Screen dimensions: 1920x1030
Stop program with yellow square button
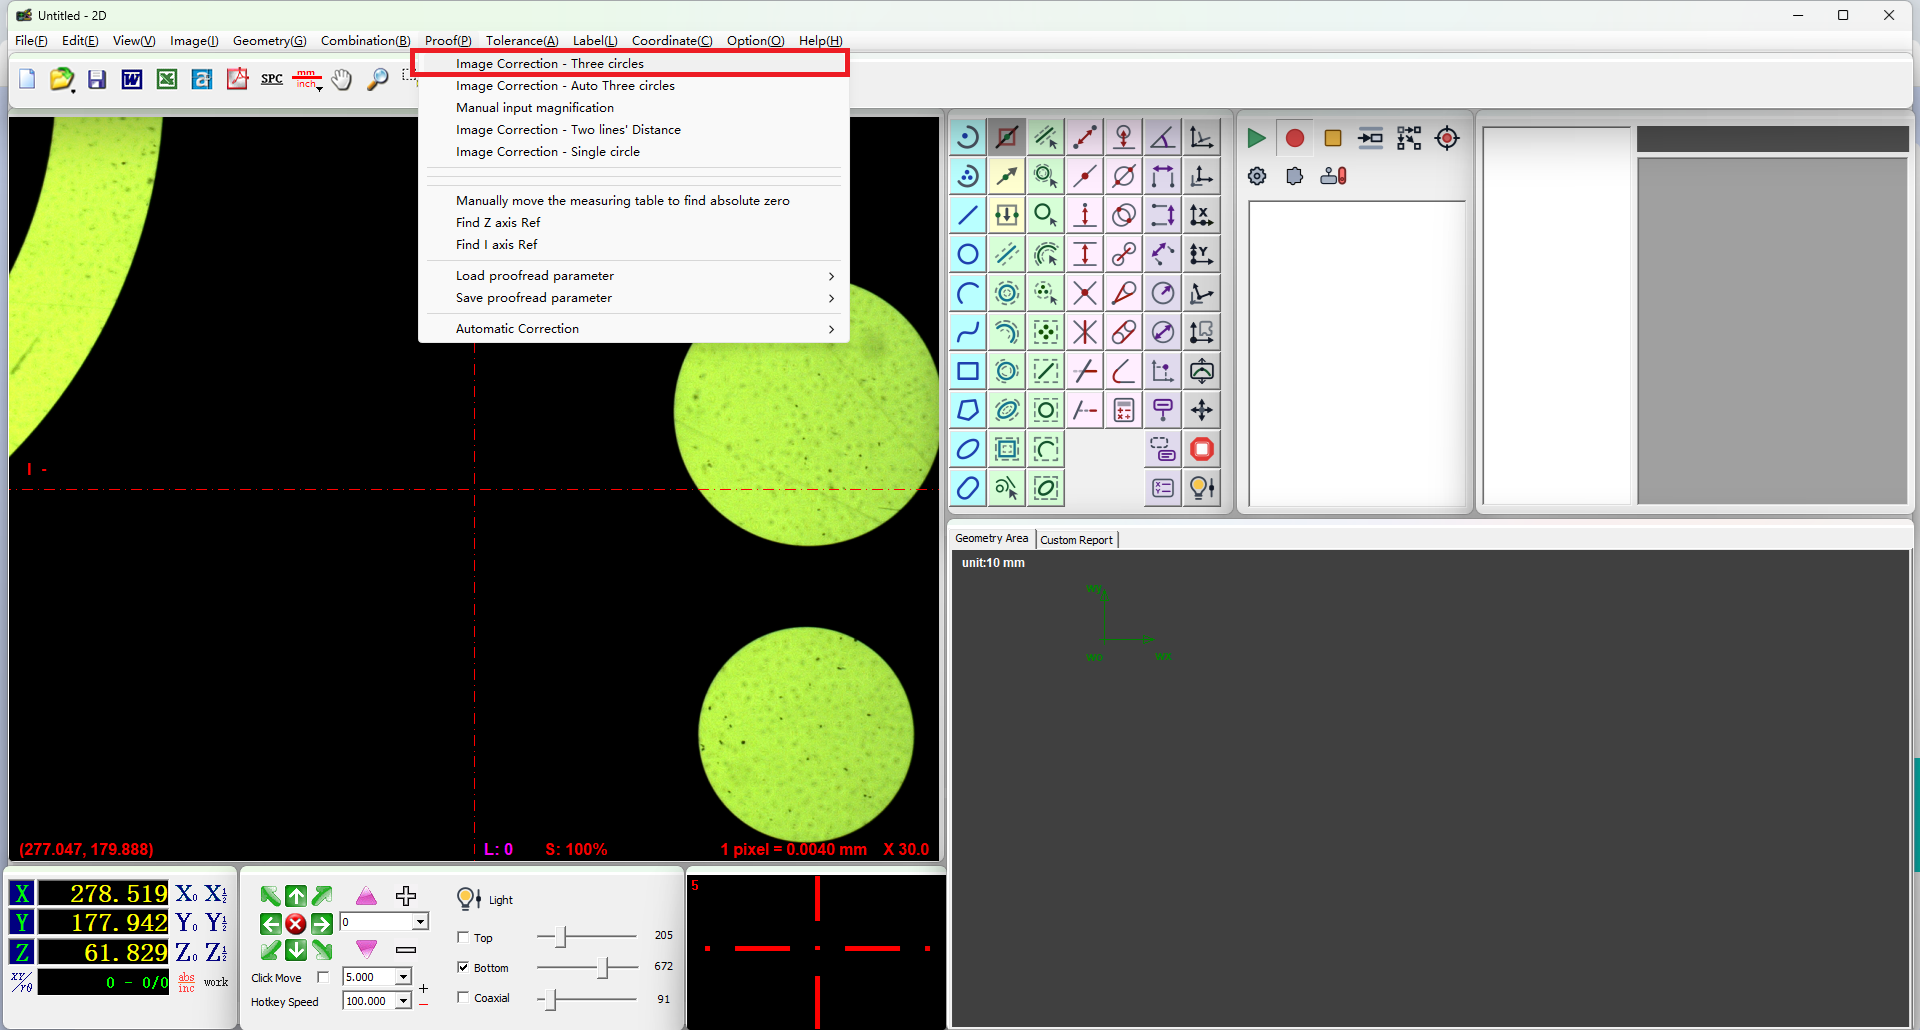click(x=1332, y=138)
